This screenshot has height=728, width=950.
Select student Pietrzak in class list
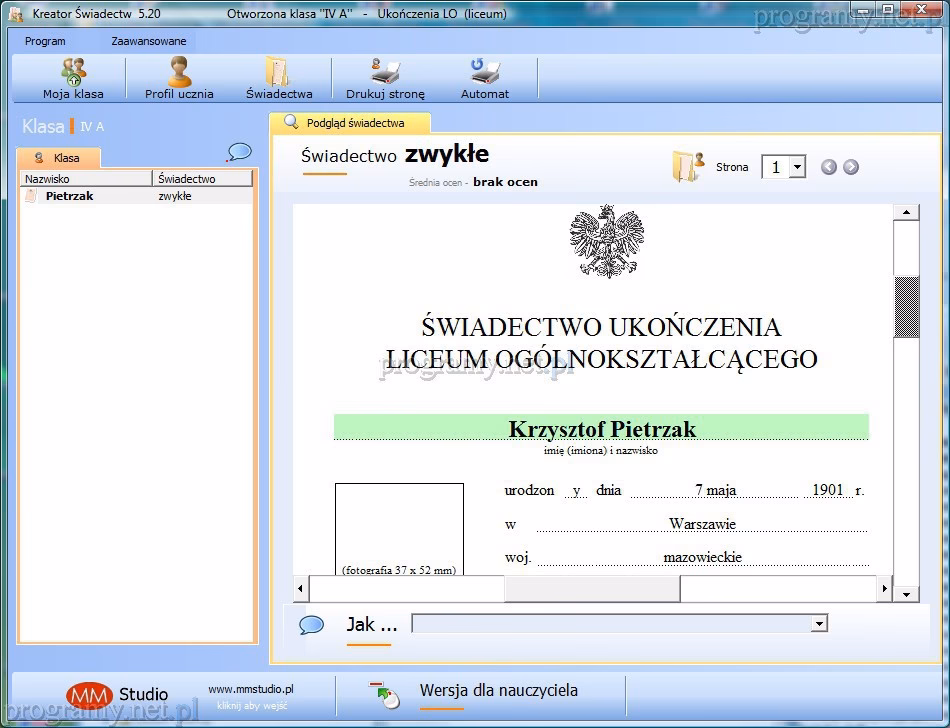click(x=69, y=196)
